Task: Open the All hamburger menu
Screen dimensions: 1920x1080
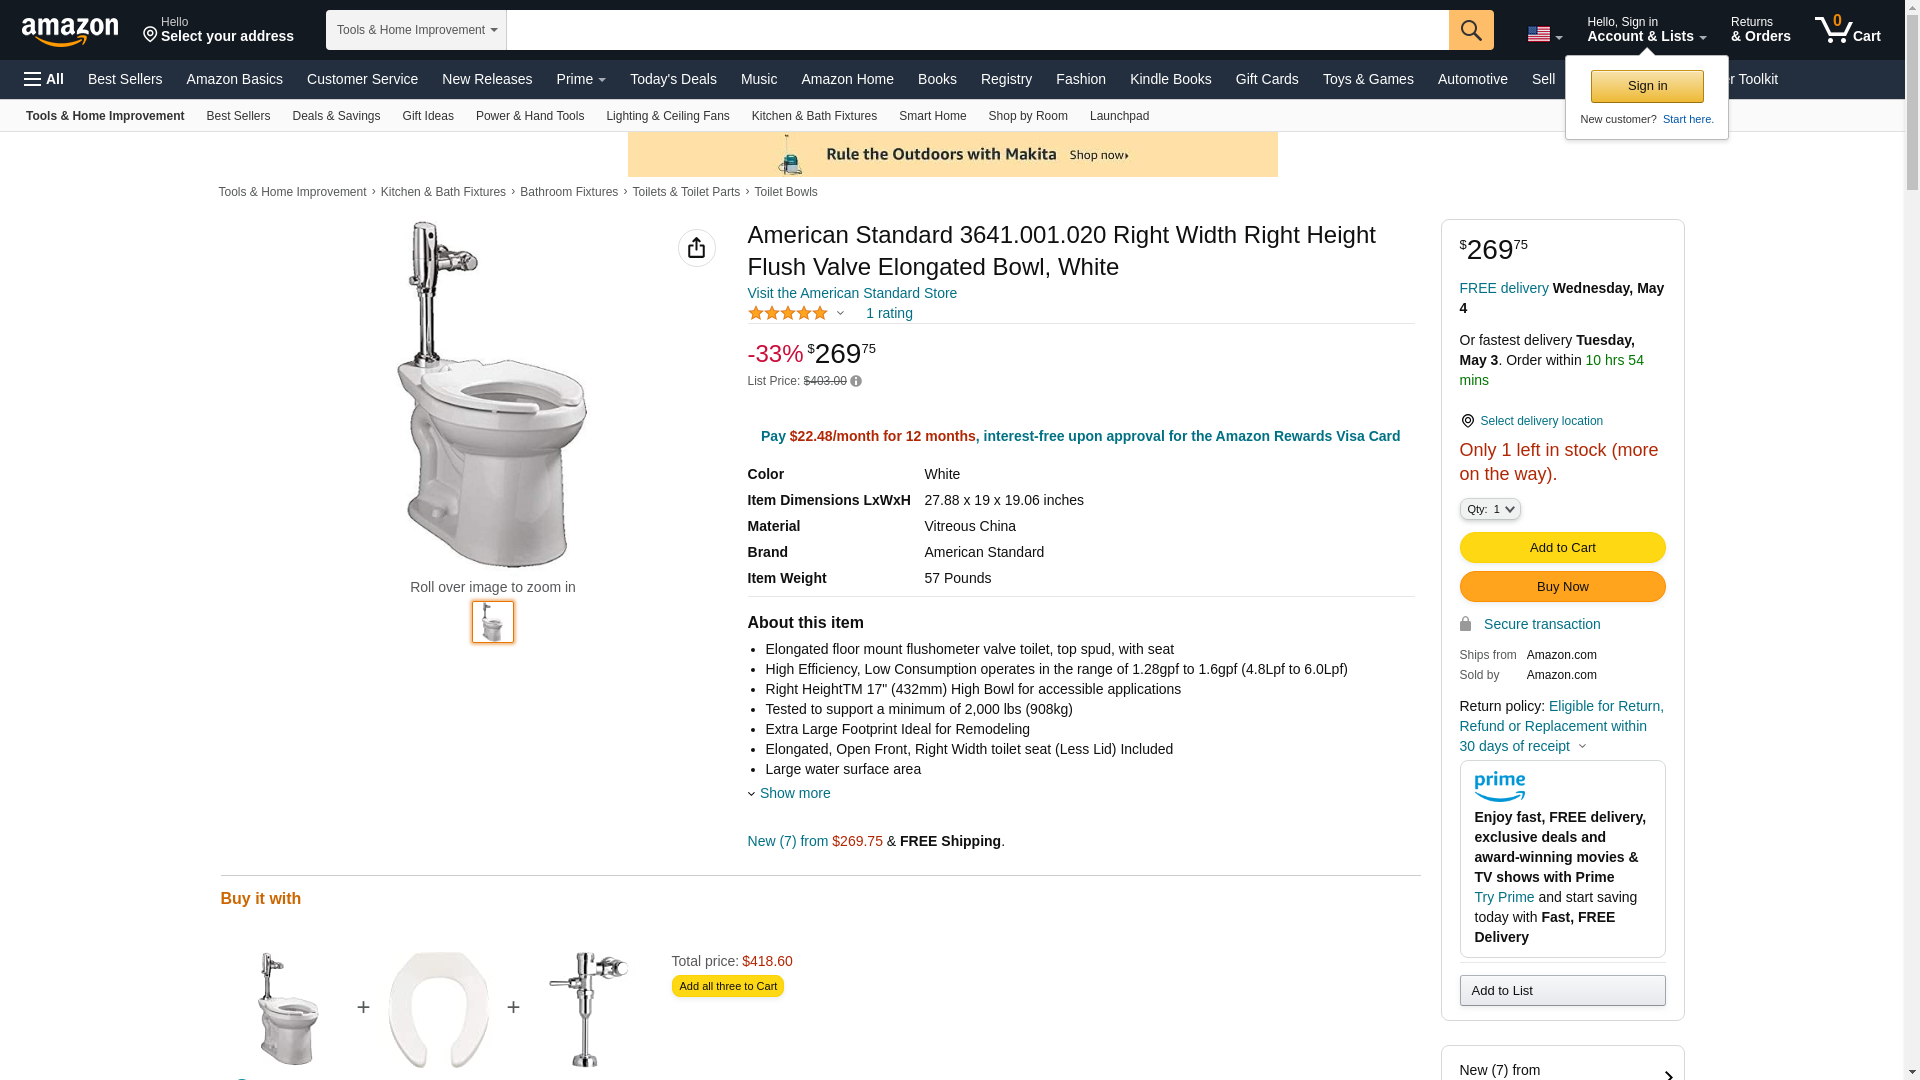Action: (44, 79)
